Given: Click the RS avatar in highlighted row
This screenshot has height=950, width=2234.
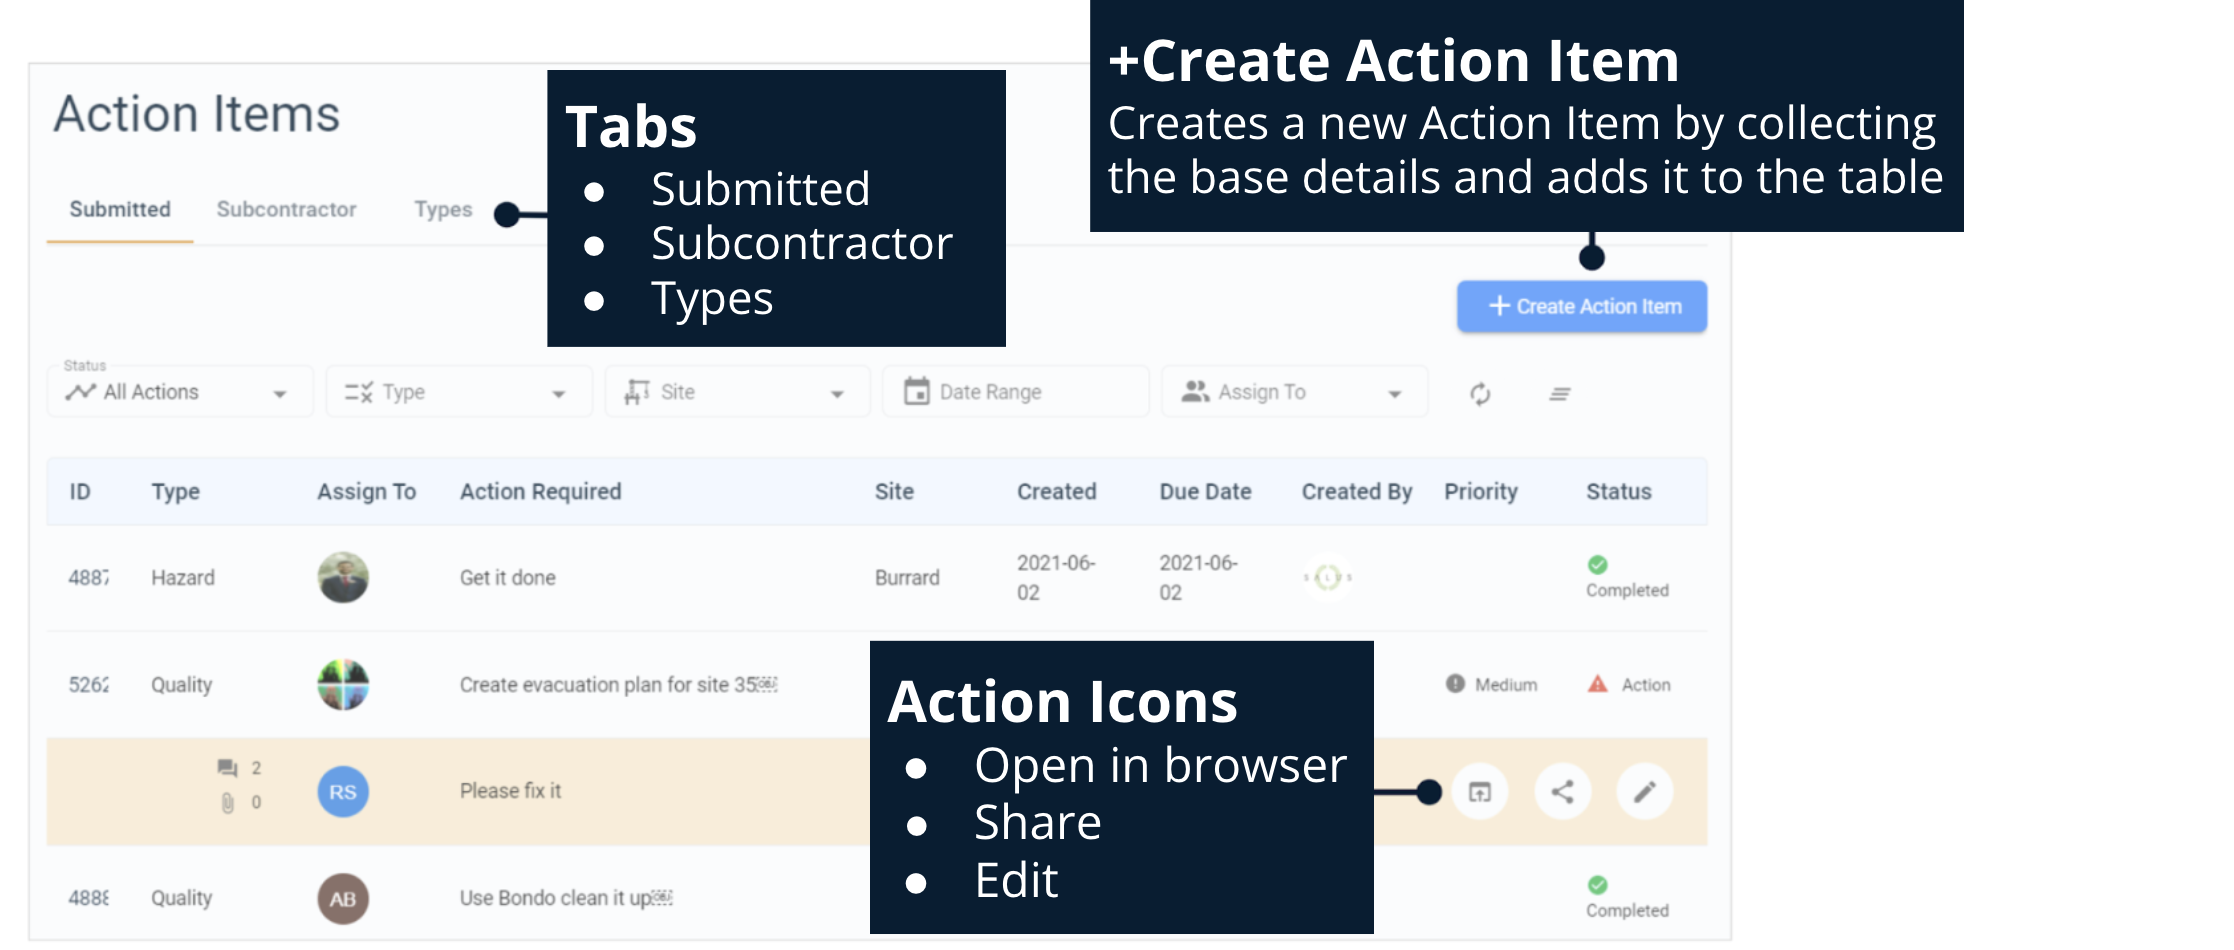Looking at the screenshot, I should (343, 792).
